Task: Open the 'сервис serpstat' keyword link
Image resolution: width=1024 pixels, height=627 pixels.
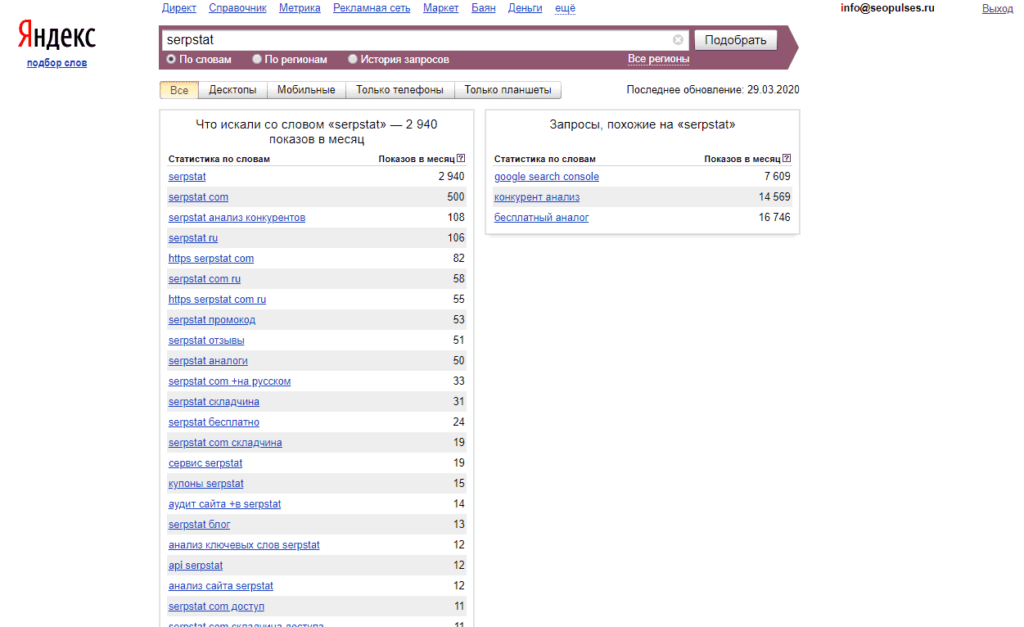Action: click(x=205, y=463)
